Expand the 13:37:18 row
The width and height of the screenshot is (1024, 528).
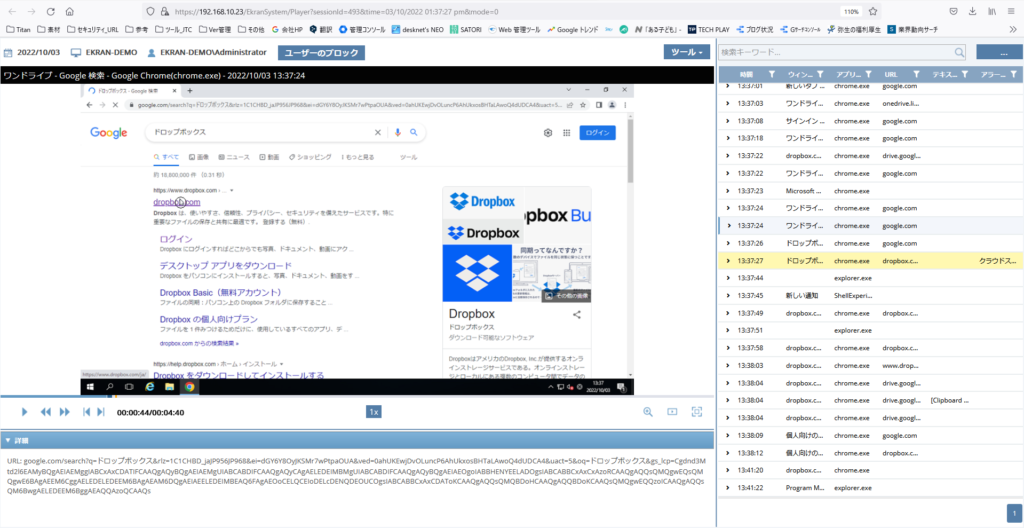pos(728,139)
